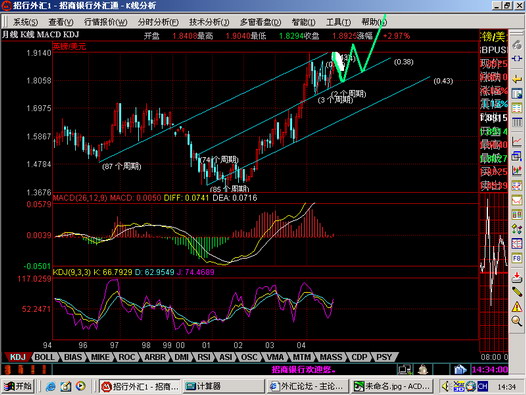Click the blue house status bar icon
Screen dimensions: 526x395
pos(460,369)
